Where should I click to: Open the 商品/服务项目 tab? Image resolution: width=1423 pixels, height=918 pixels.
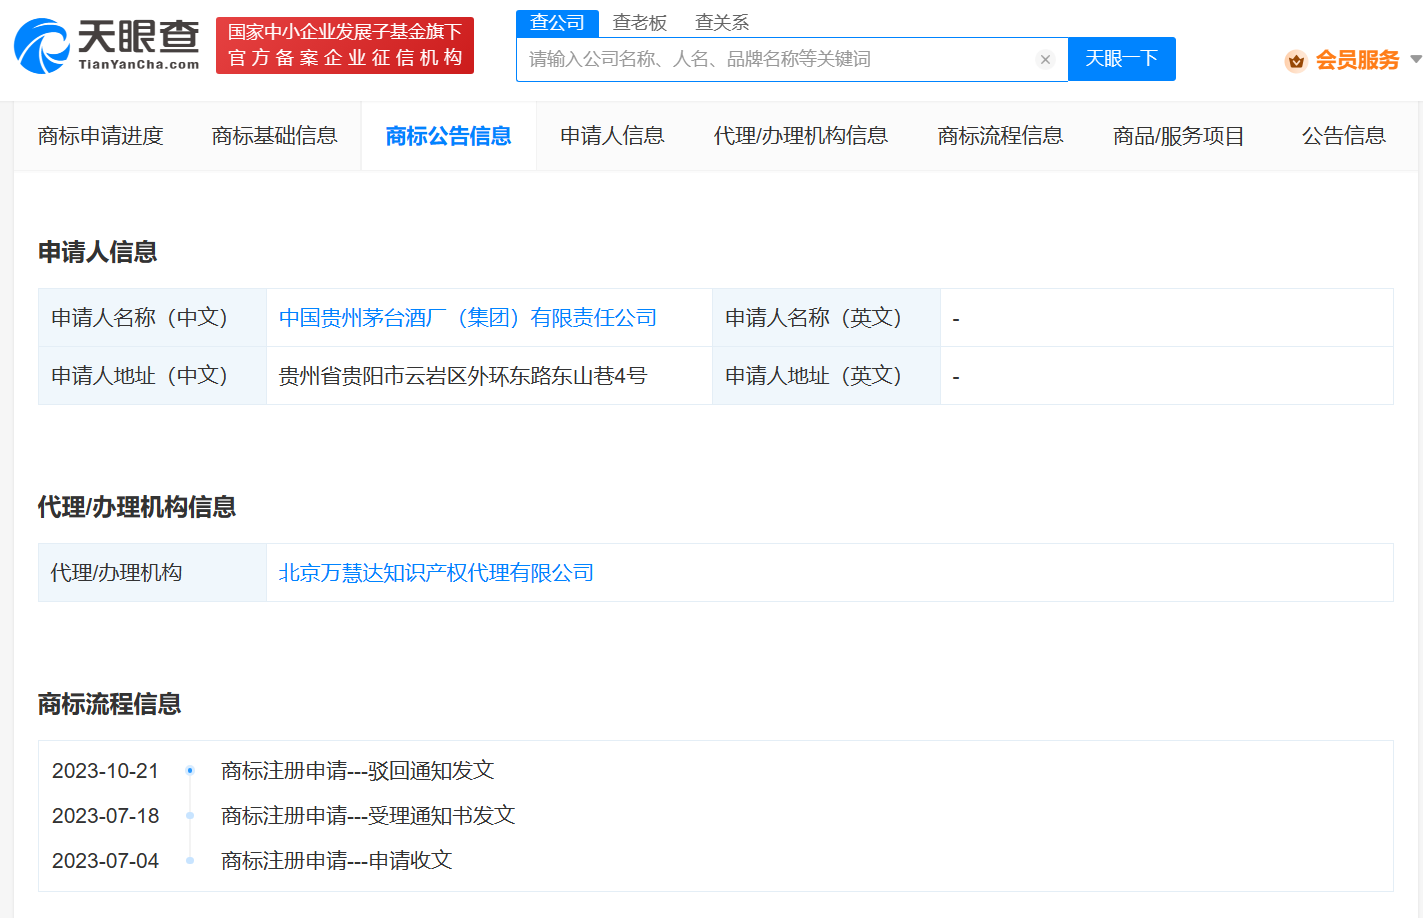pyautogui.click(x=1178, y=136)
